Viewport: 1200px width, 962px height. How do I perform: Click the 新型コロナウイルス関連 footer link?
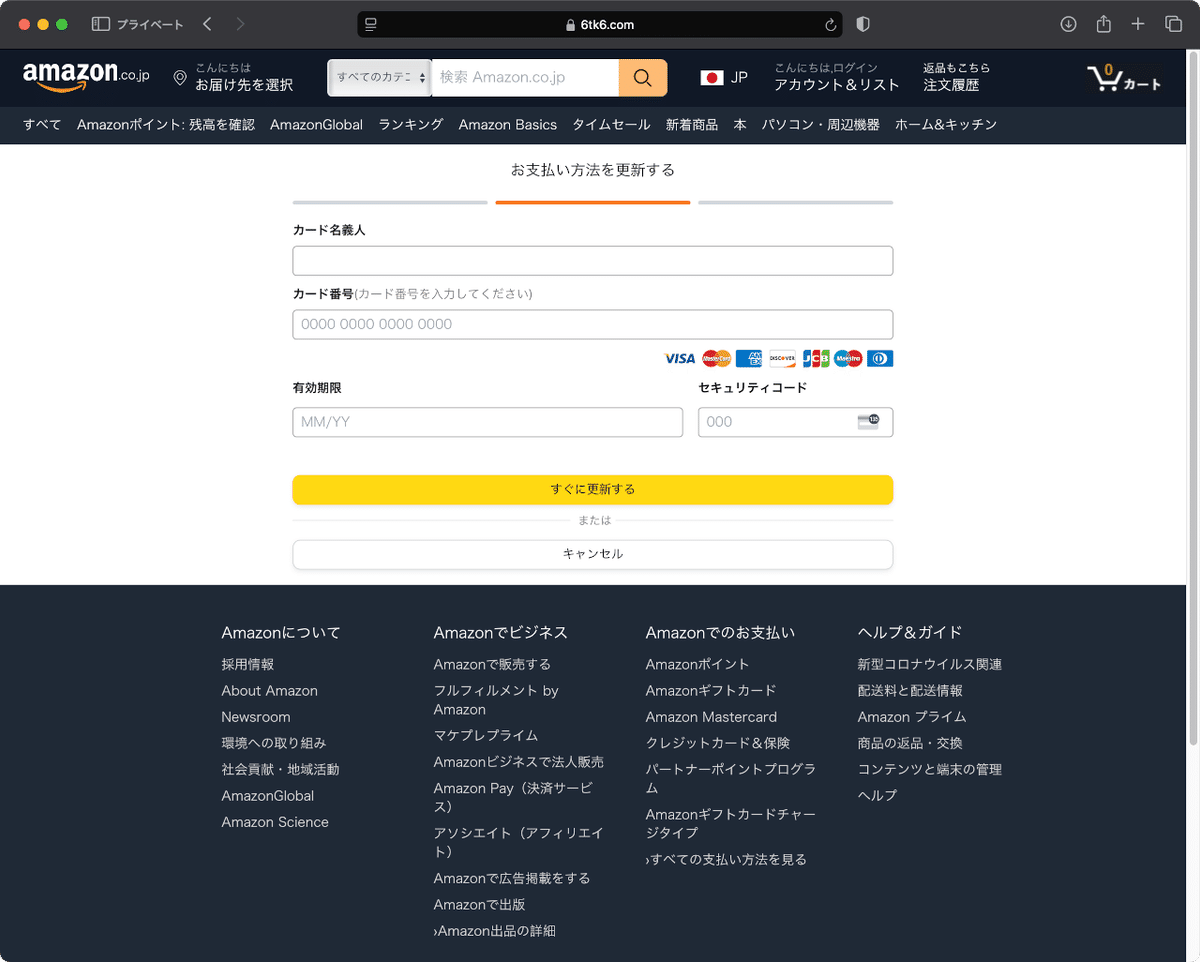930,664
